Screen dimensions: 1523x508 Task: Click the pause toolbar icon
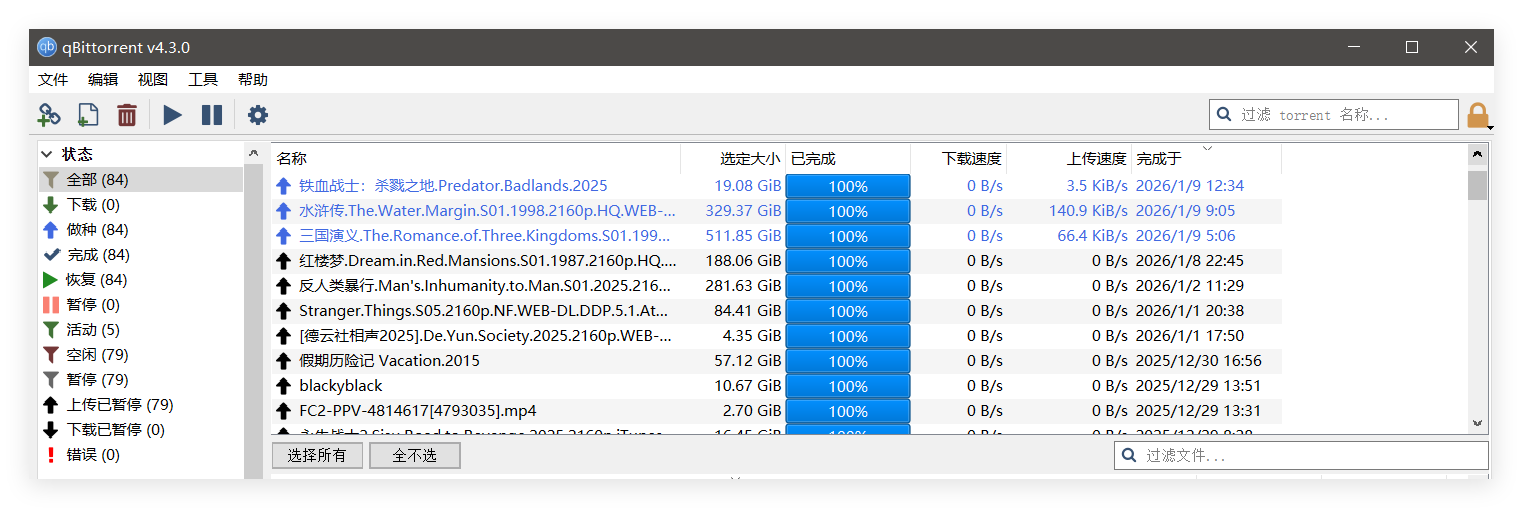click(x=212, y=115)
